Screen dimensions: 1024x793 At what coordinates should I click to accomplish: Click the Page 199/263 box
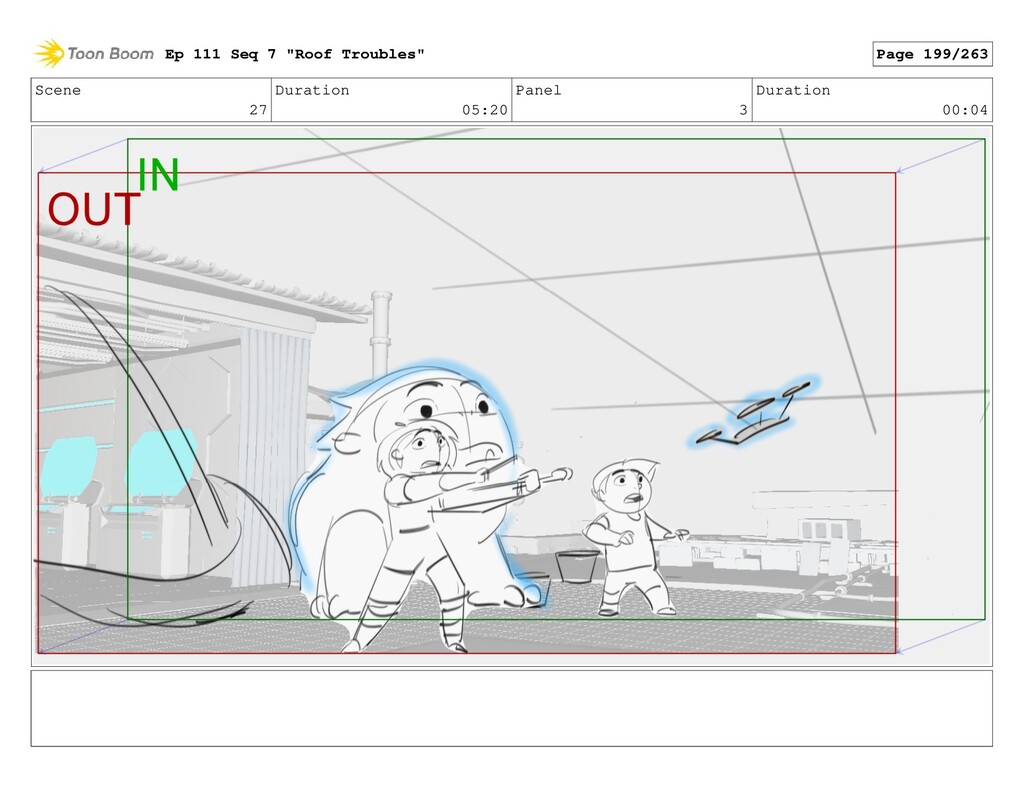pyautogui.click(x=932, y=54)
